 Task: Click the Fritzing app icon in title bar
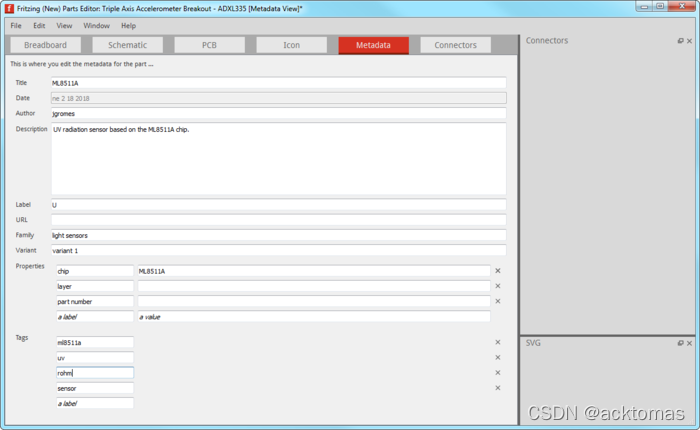(x=9, y=8)
